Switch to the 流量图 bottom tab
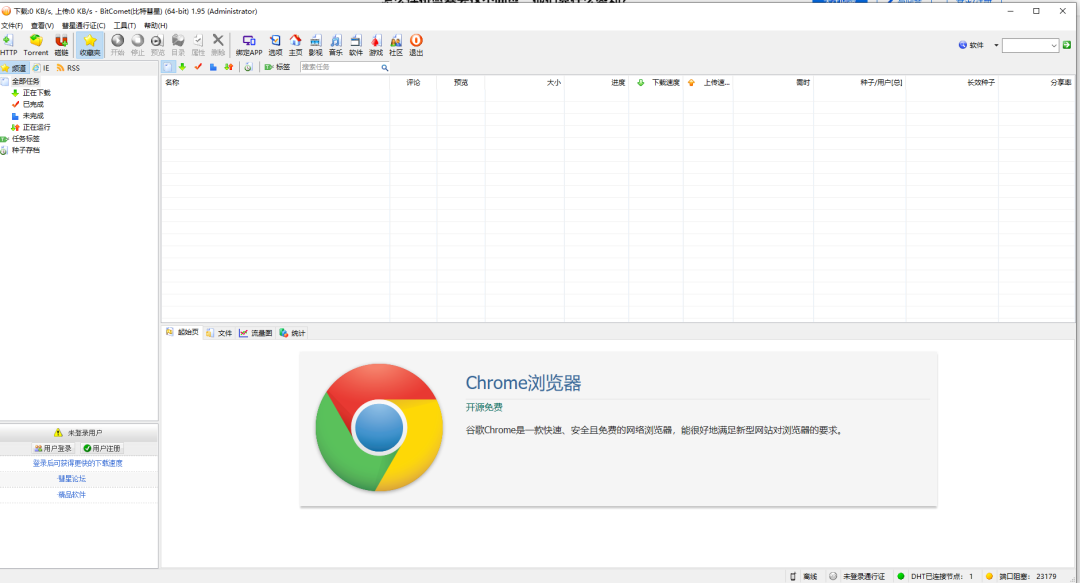Screen dimensions: 1080x583 click(256, 333)
